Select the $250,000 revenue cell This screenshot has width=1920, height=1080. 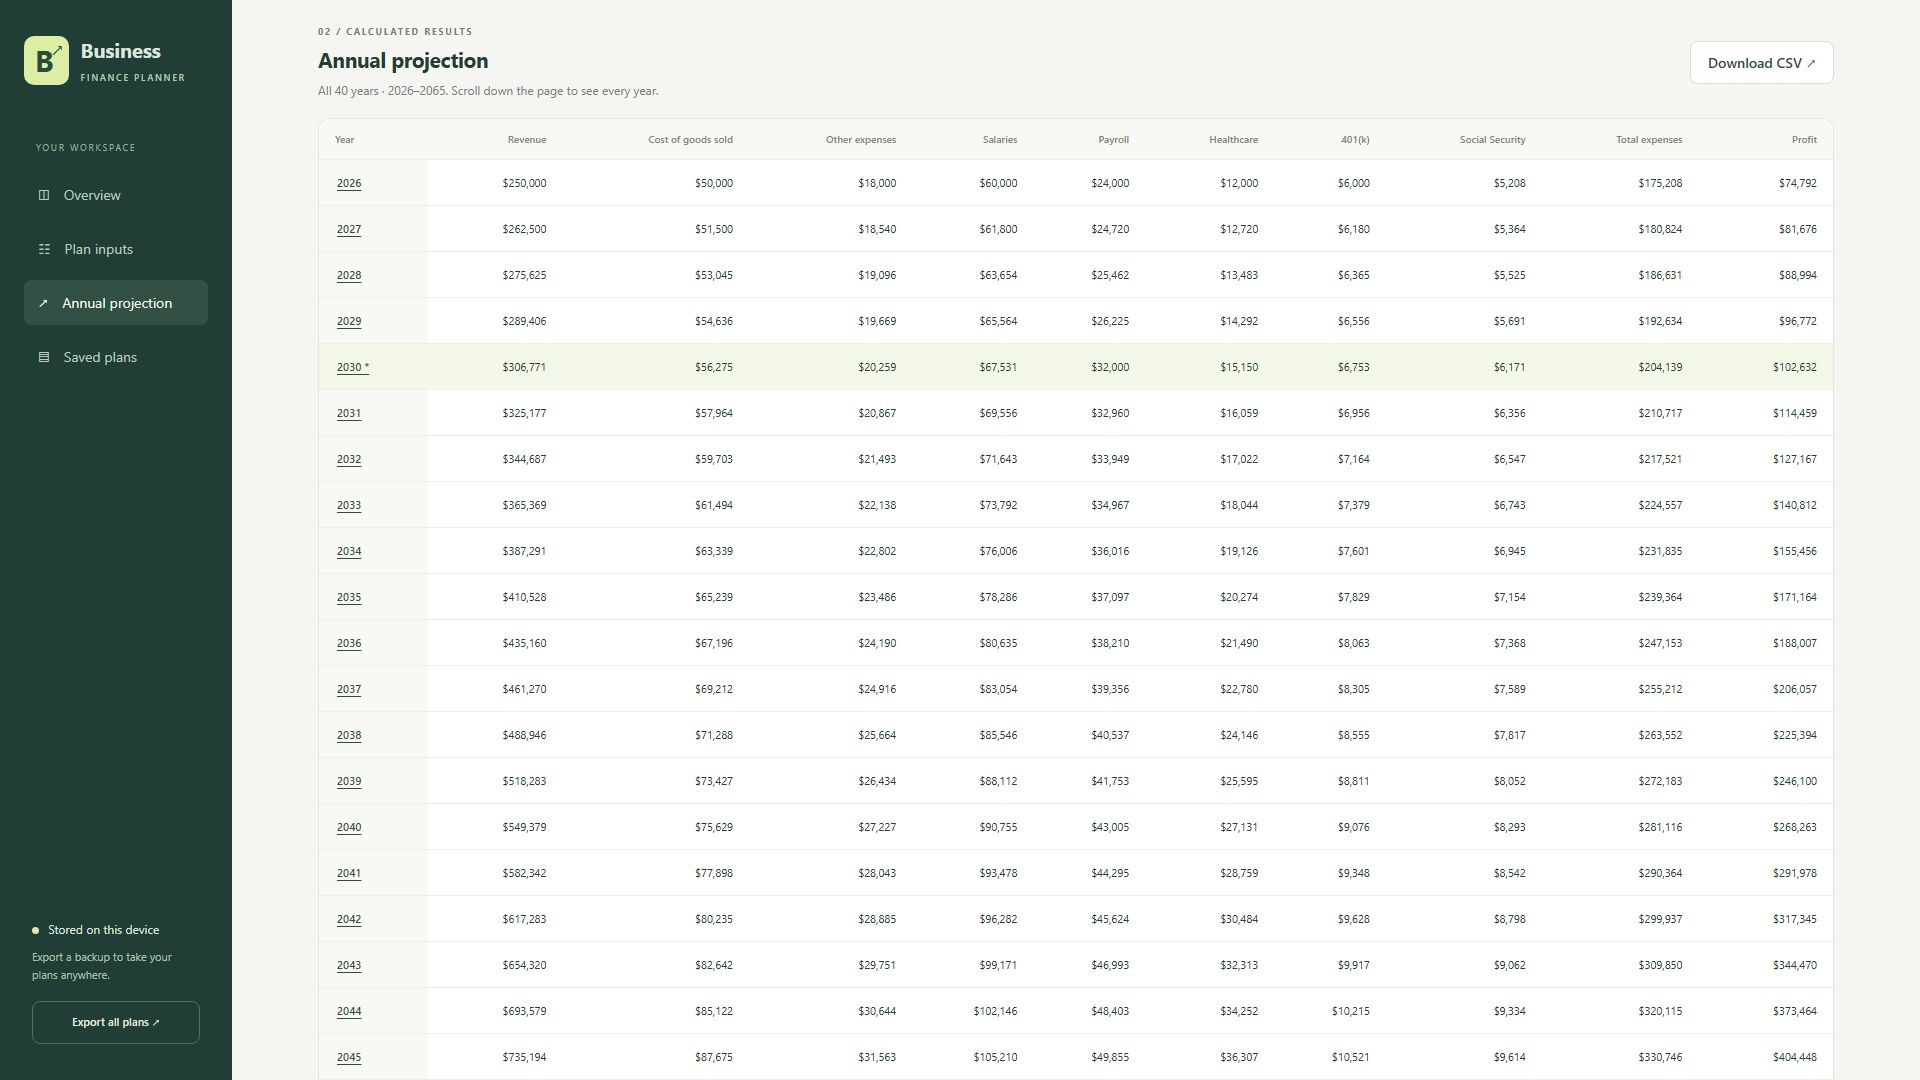524,183
